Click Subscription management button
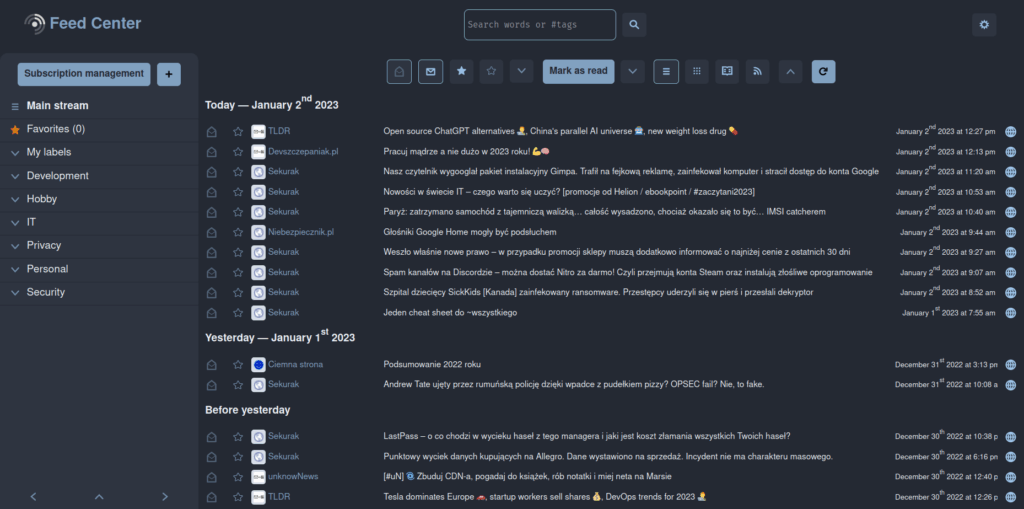Screen dimensions: 1024x509 click(x=84, y=74)
